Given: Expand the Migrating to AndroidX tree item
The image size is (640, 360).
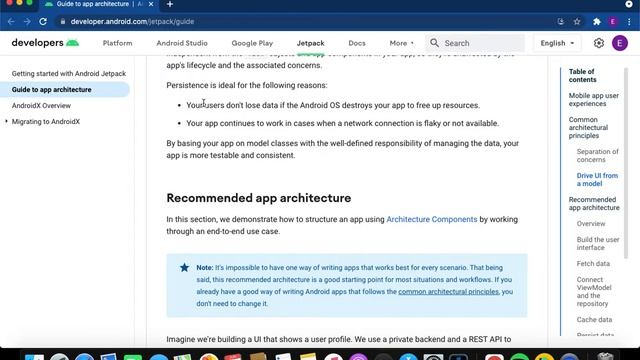Looking at the screenshot, I should click(6, 121).
